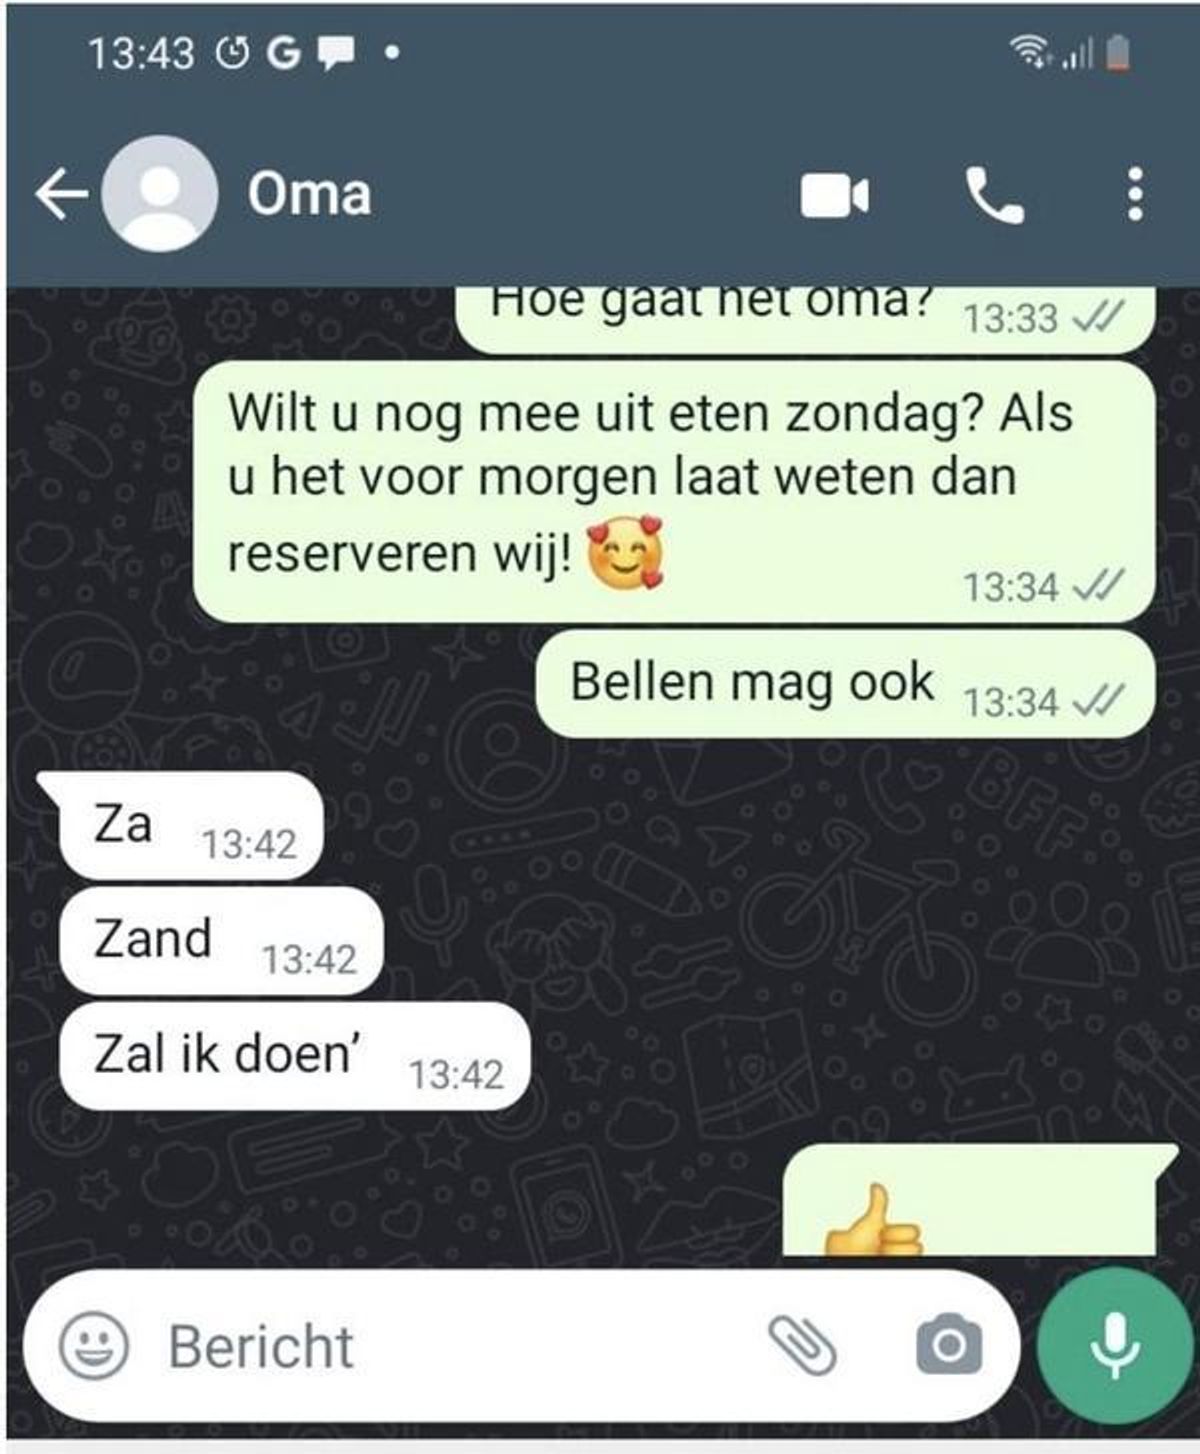Tap the paperclip attachment icon

click(802, 1345)
